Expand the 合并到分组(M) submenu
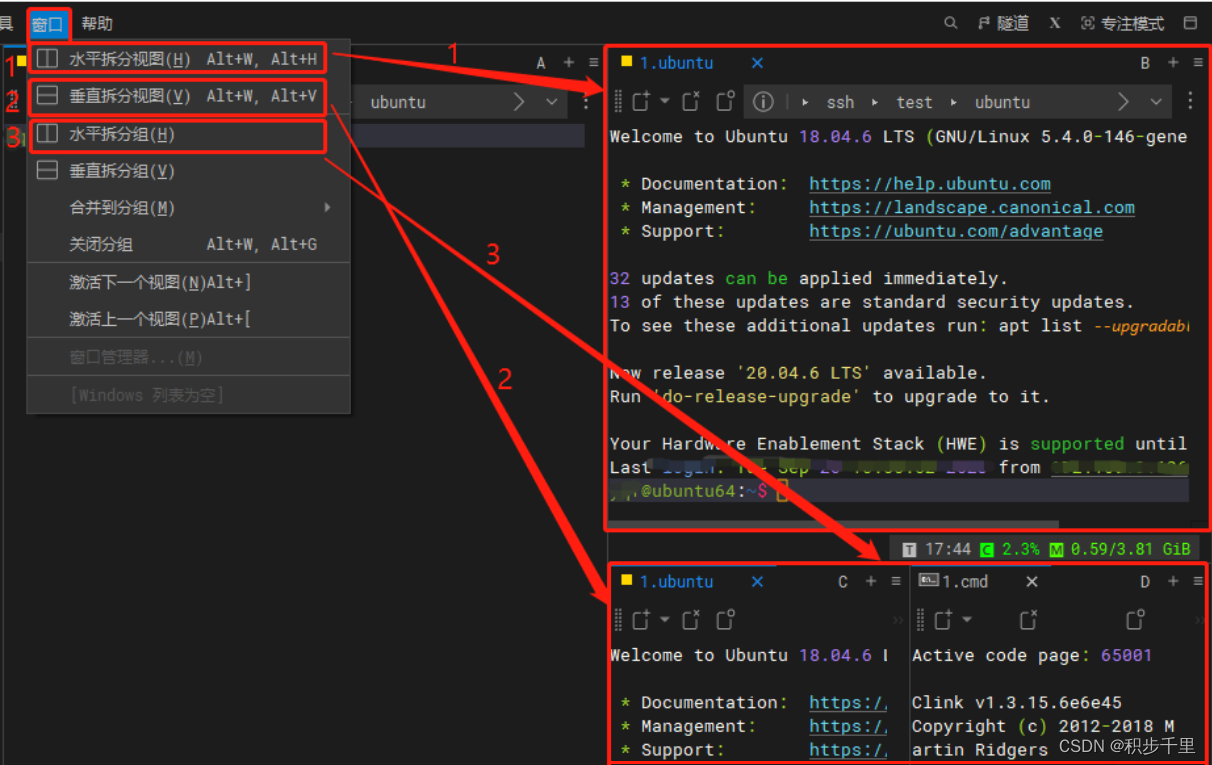 point(189,208)
